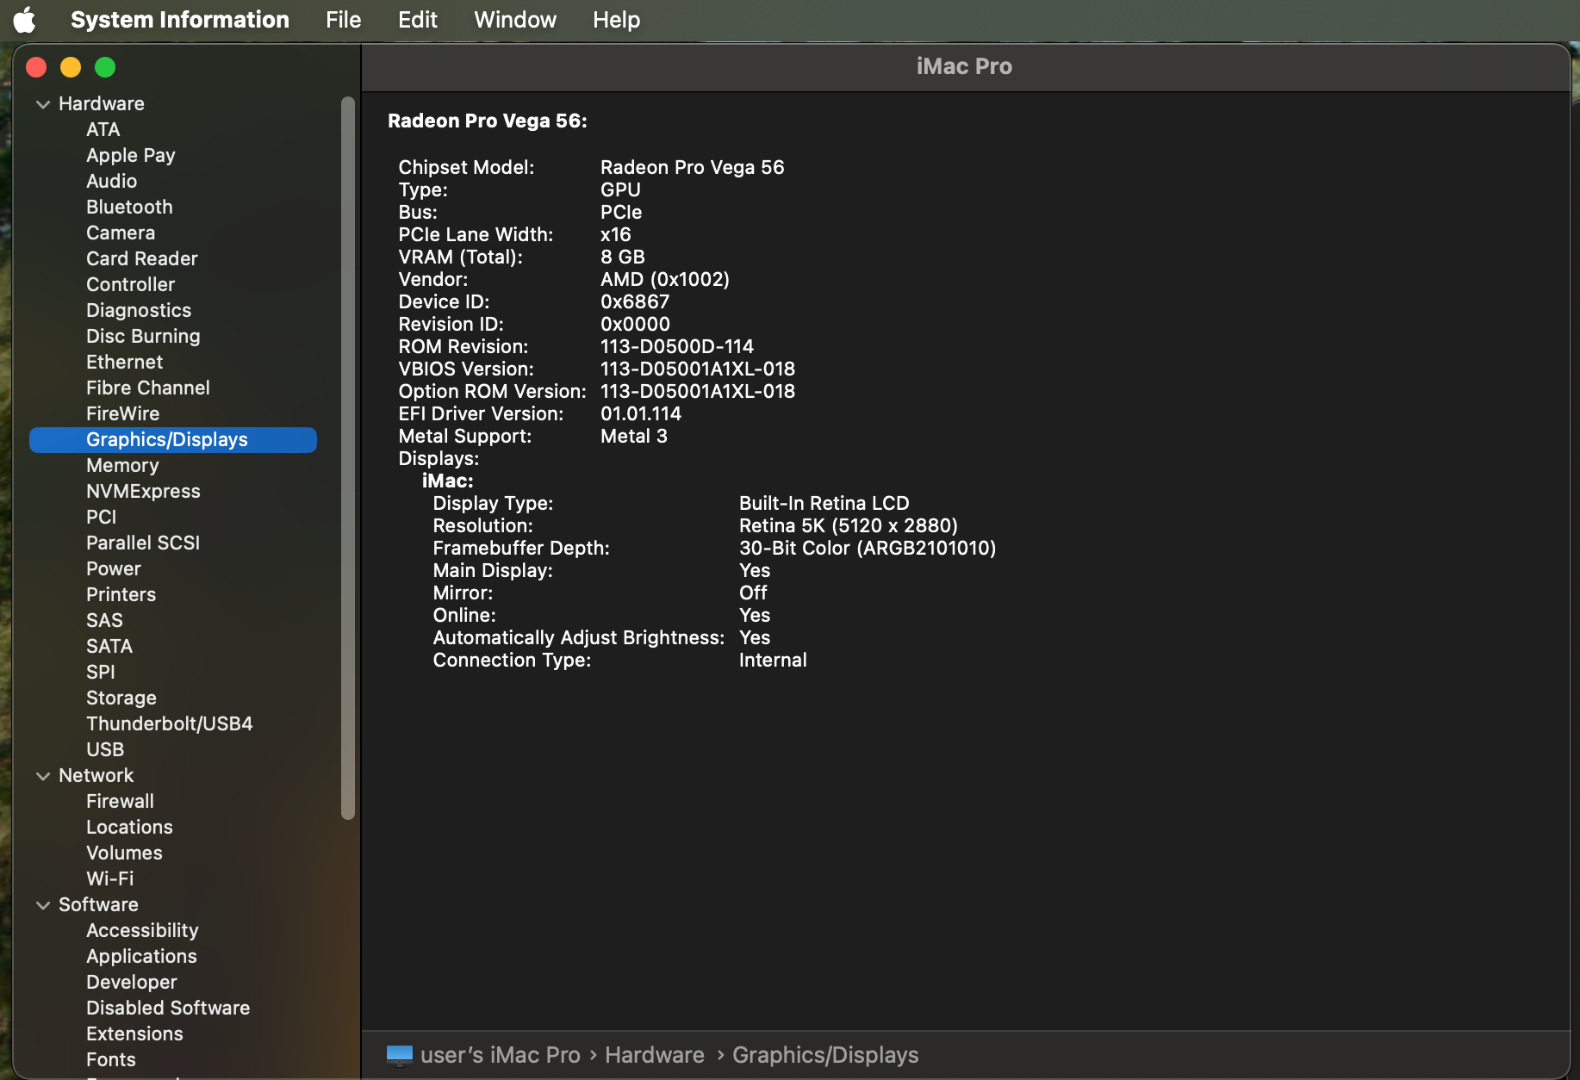Select Audio in the sidebar

coord(111,181)
